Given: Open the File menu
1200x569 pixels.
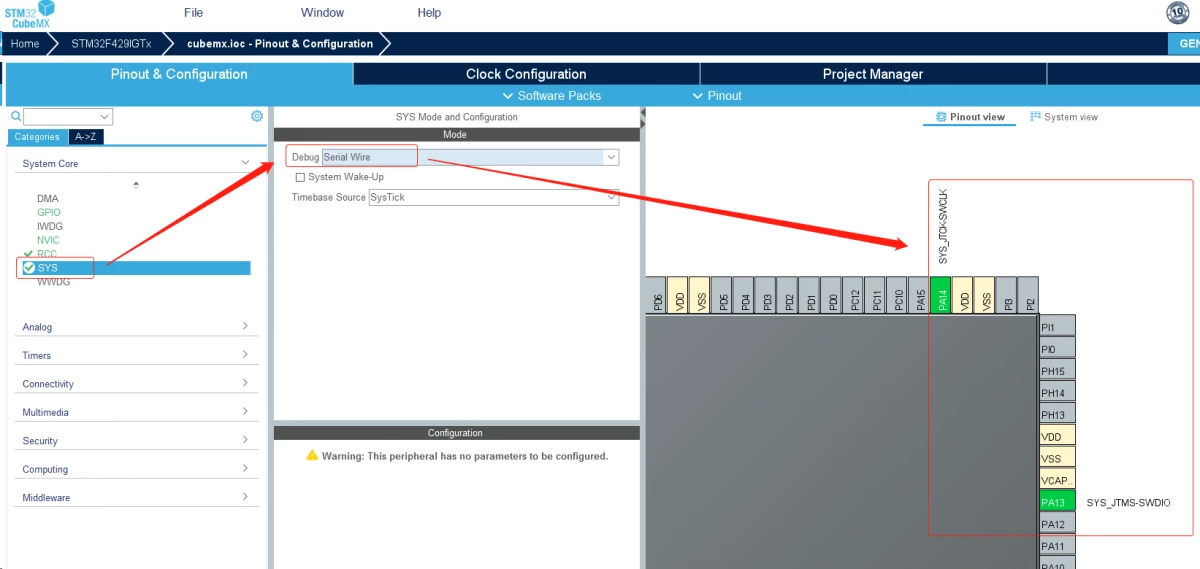Looking at the screenshot, I should (x=194, y=13).
